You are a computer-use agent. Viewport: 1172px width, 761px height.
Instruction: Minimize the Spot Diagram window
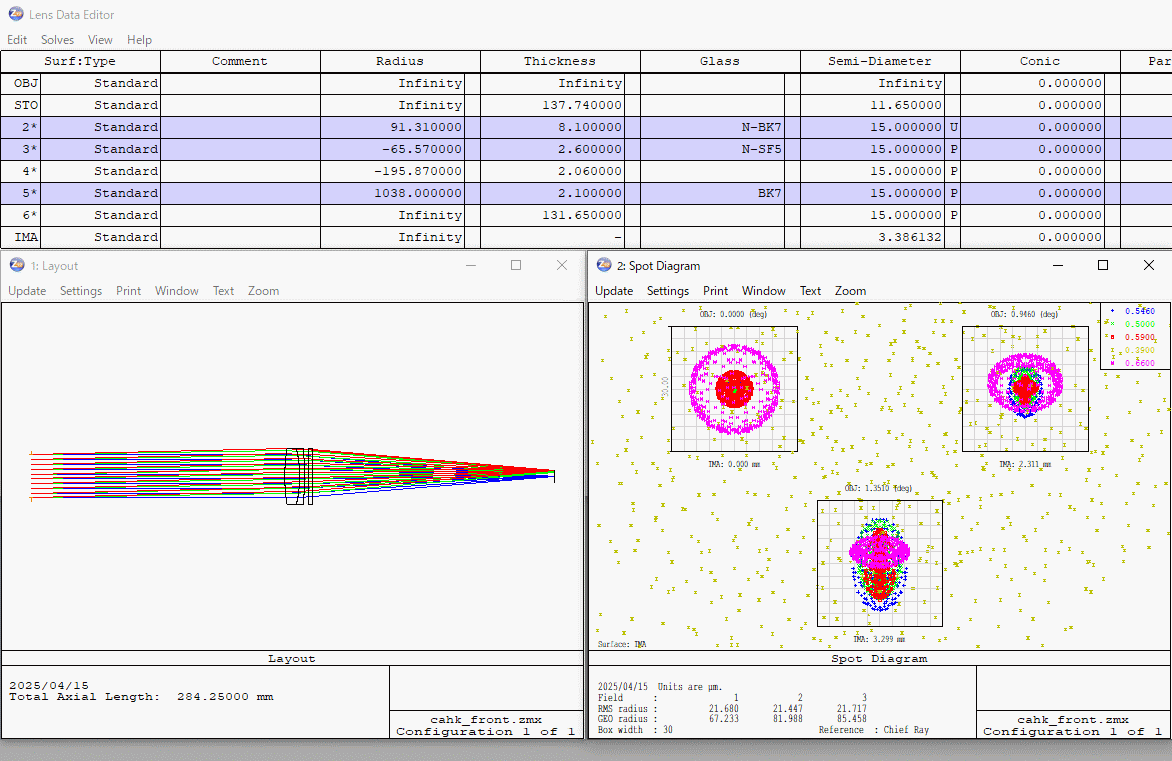click(x=1058, y=265)
